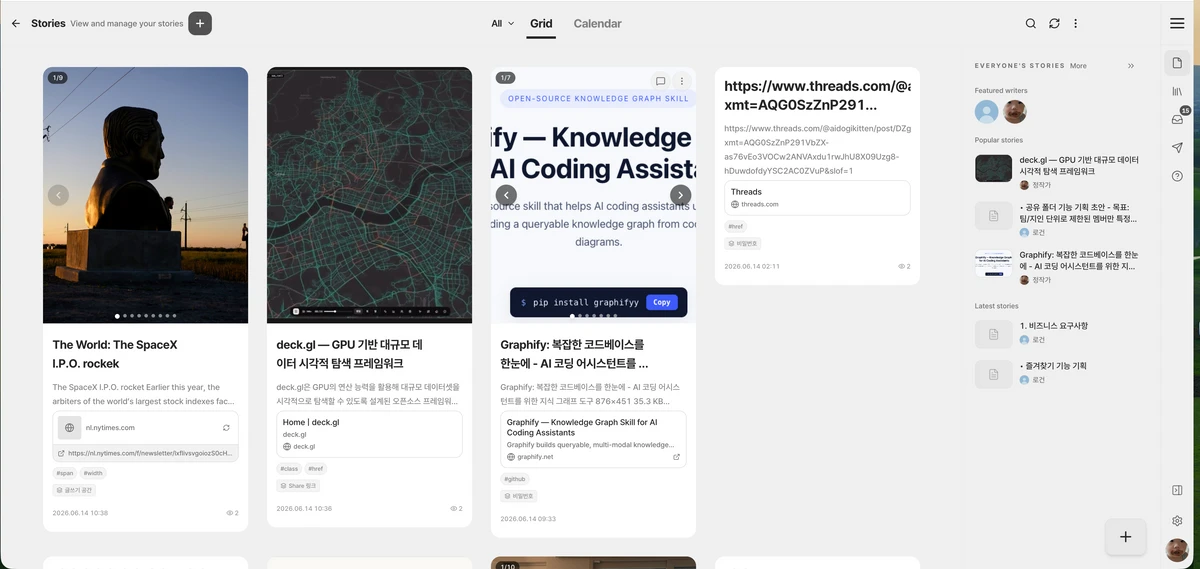Click the #span tag on SpaceX card
Viewport: 1200px width, 569px height.
pos(65,473)
